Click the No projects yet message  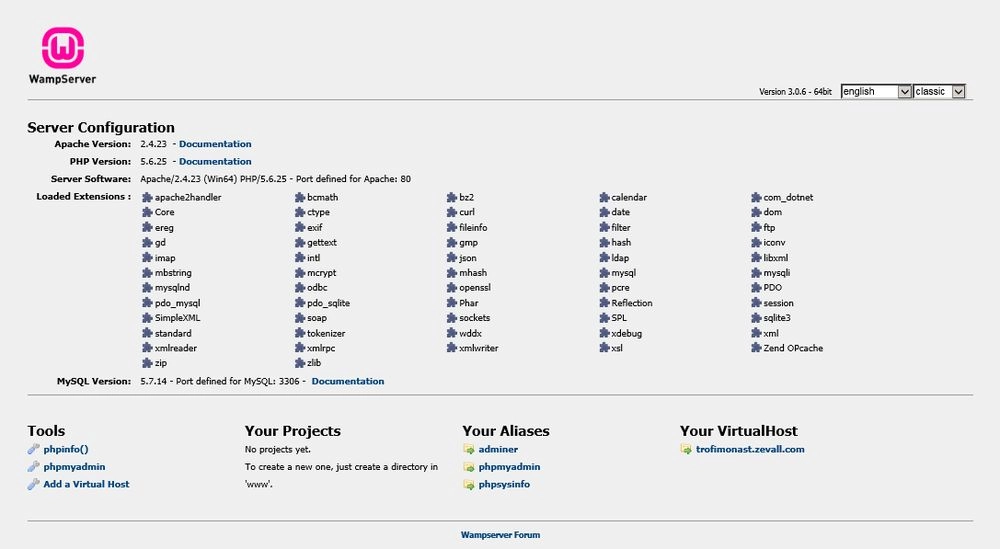pos(278,450)
